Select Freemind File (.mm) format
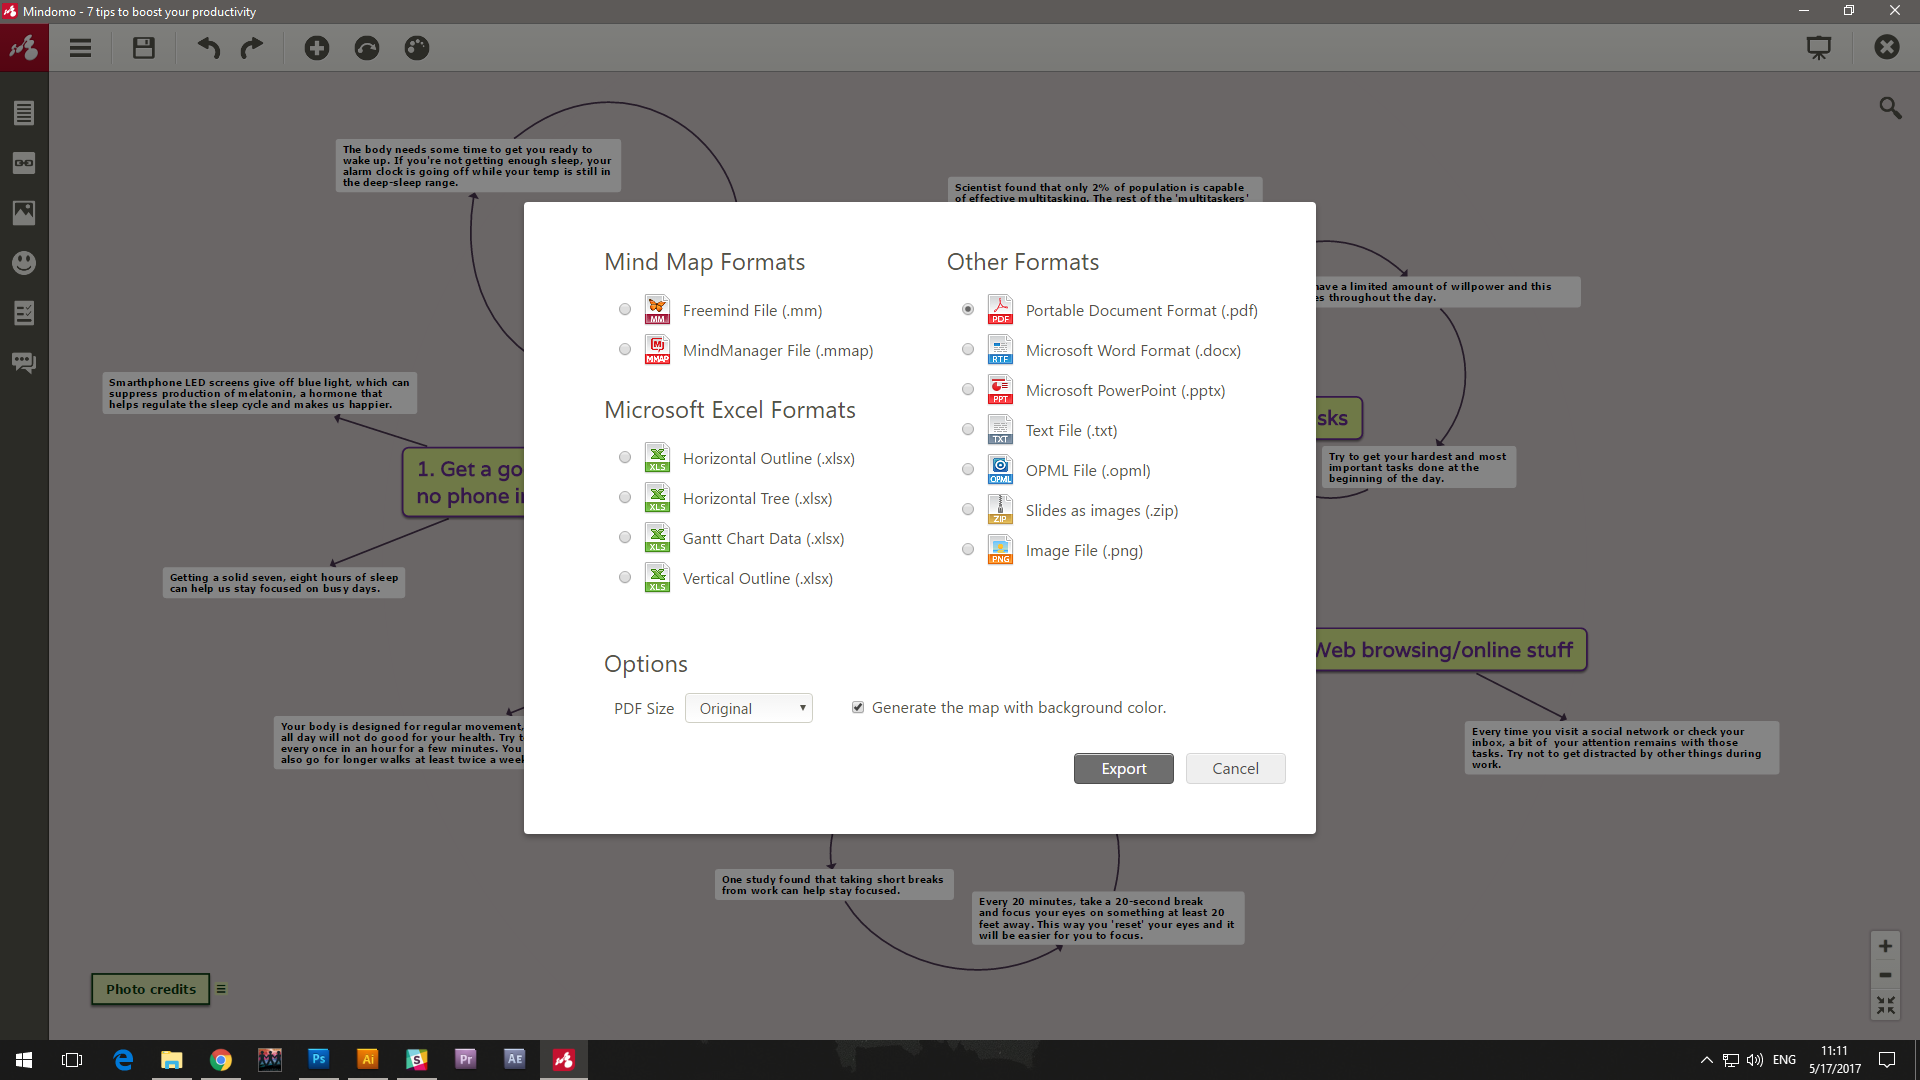The height and width of the screenshot is (1080, 1920). coord(625,310)
